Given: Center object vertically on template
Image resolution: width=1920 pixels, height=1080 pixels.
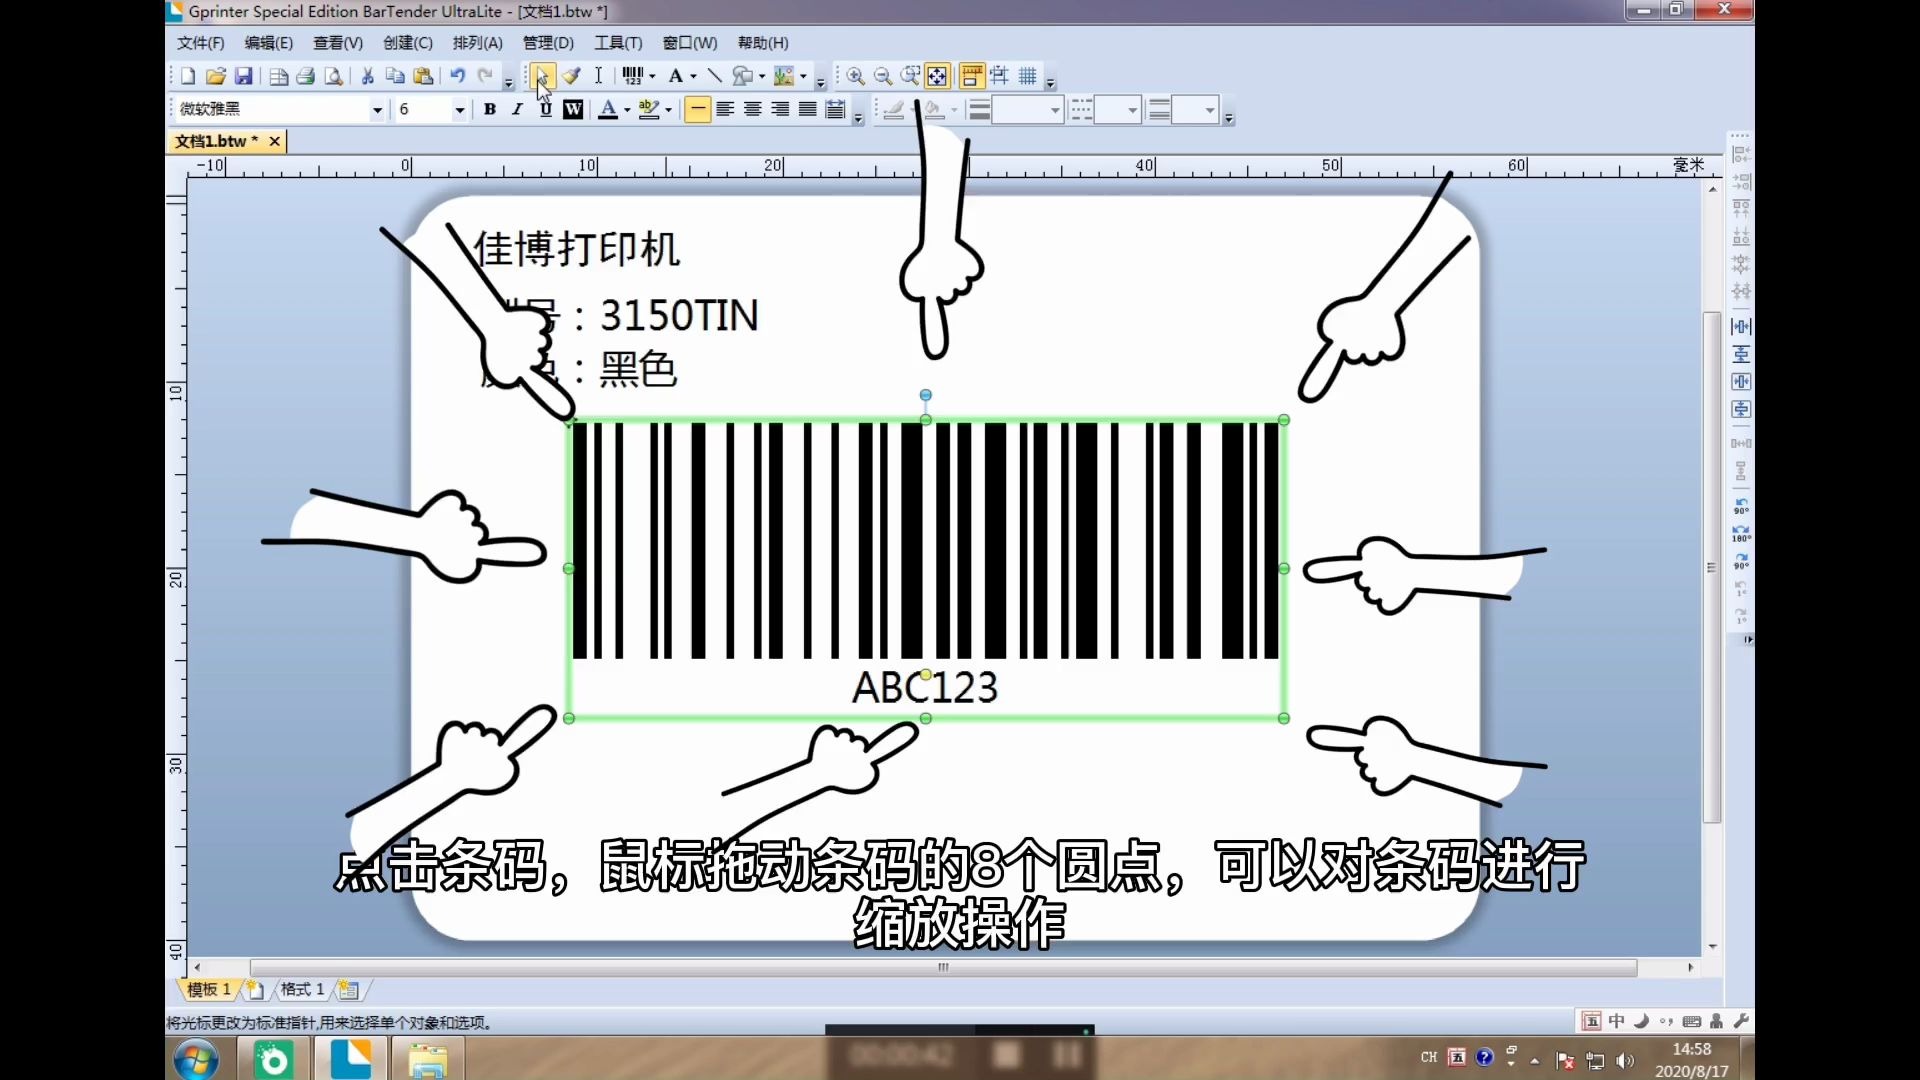Looking at the screenshot, I should point(1741,354).
